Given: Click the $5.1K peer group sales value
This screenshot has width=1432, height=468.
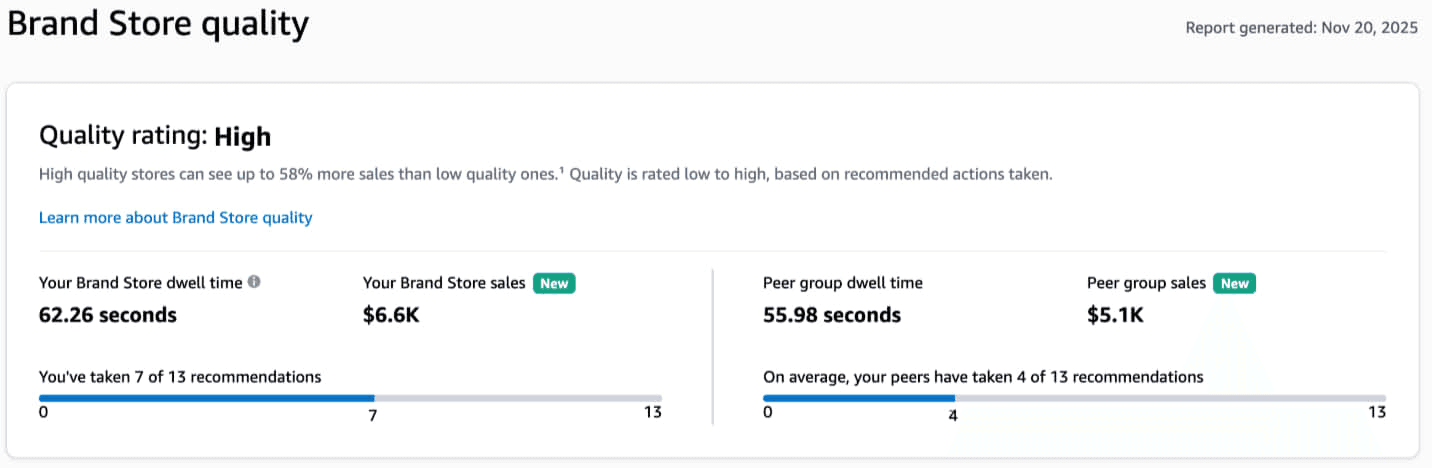Looking at the screenshot, I should (1115, 315).
